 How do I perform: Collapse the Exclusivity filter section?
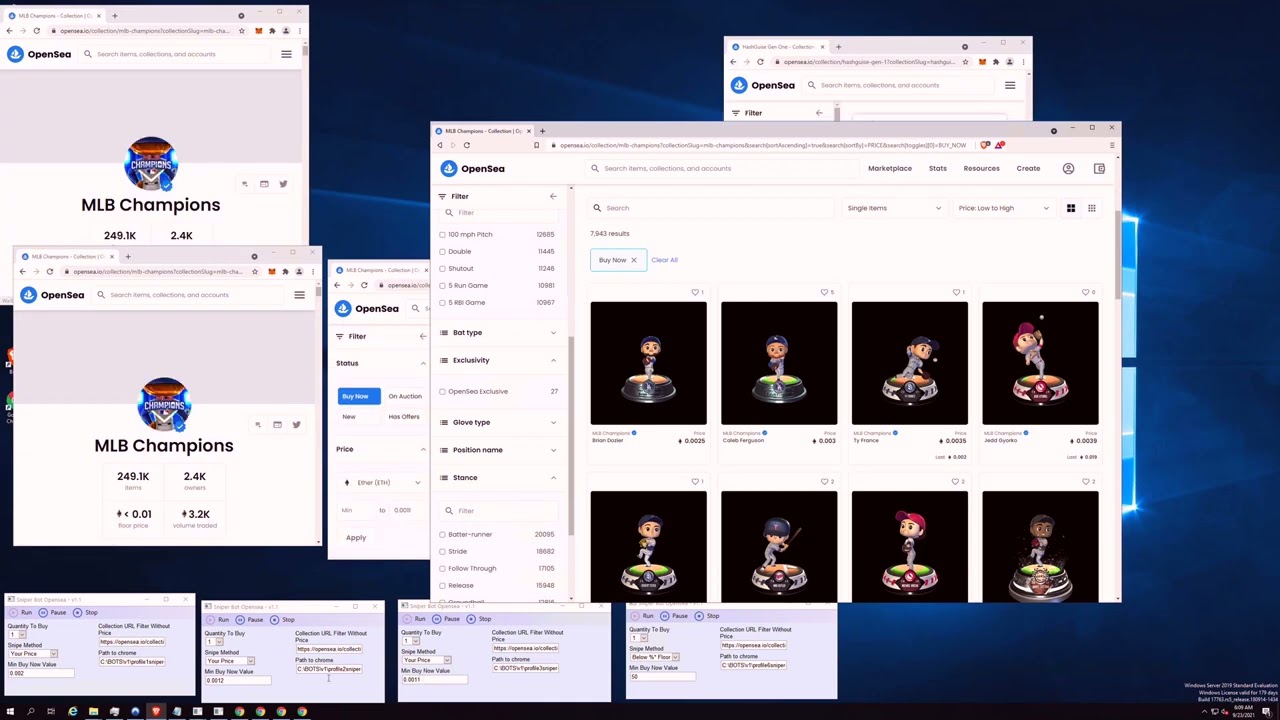coord(497,360)
